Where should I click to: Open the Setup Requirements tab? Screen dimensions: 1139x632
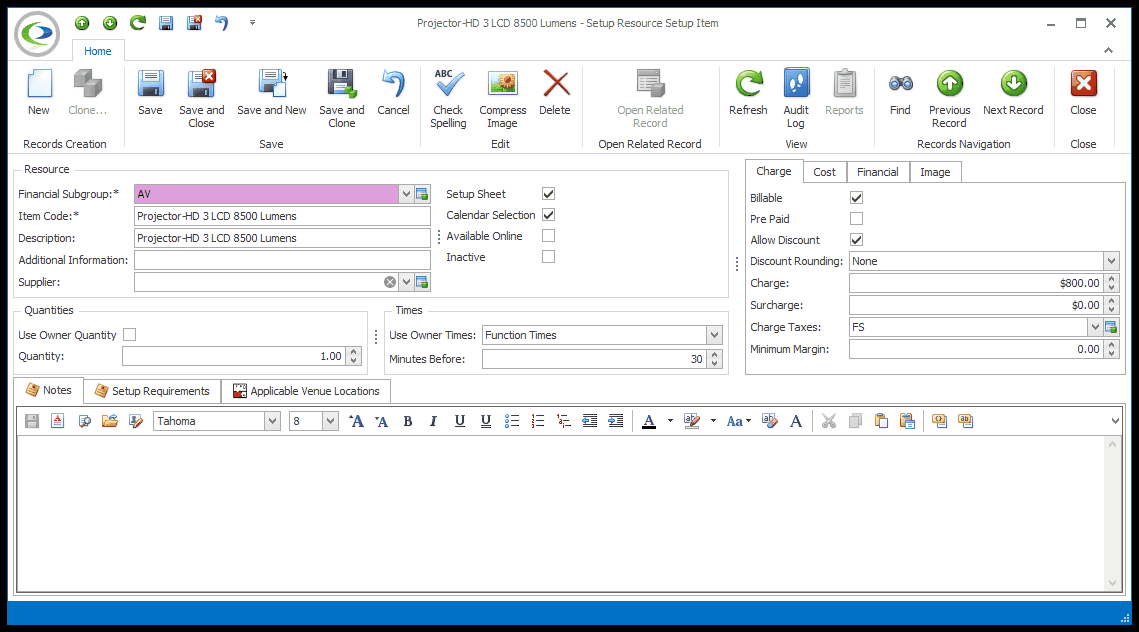(153, 391)
